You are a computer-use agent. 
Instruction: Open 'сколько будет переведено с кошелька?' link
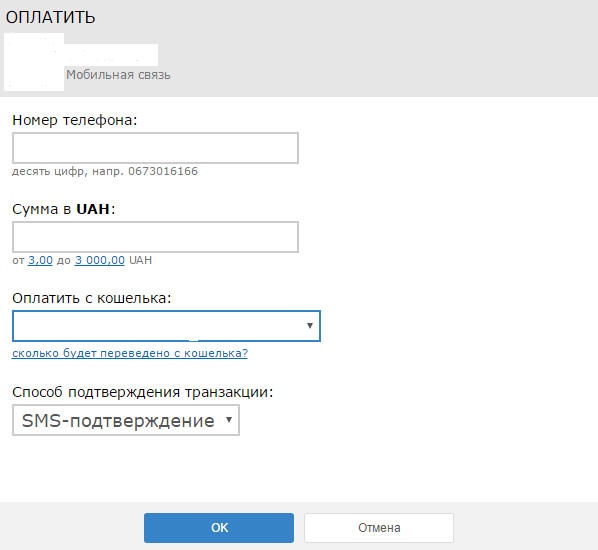tap(130, 353)
